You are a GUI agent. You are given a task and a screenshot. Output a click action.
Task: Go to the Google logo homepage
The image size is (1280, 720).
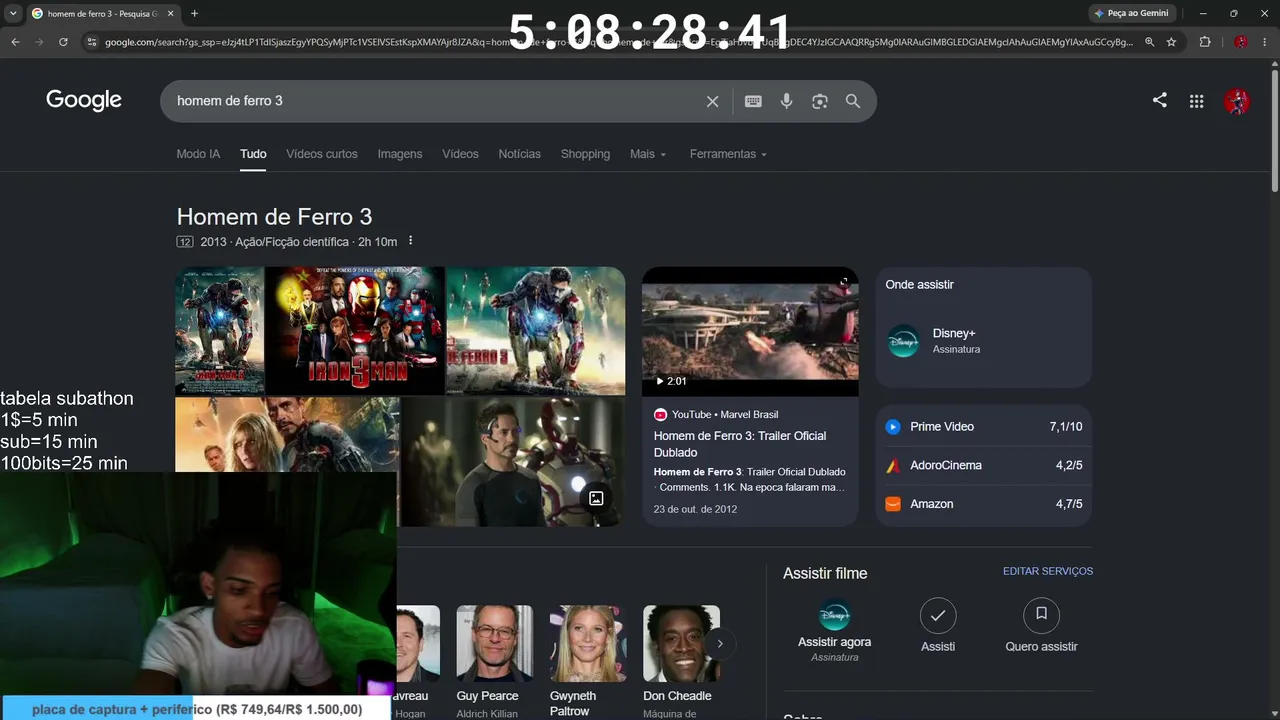pos(84,100)
